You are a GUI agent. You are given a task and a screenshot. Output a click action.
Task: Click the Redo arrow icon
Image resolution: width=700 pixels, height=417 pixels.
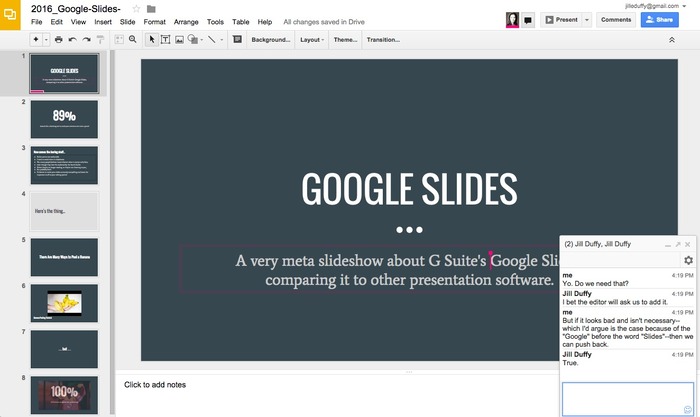pos(87,39)
